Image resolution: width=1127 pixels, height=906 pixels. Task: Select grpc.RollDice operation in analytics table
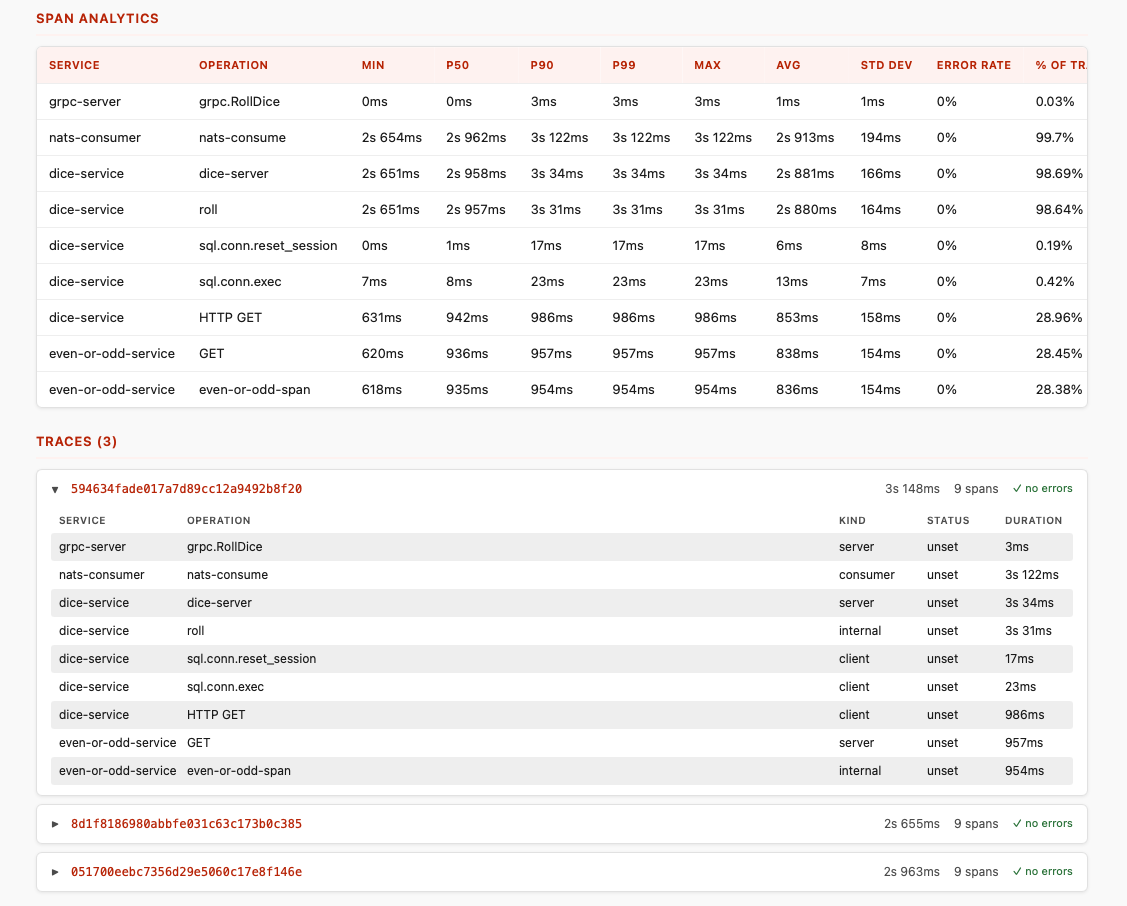239,101
